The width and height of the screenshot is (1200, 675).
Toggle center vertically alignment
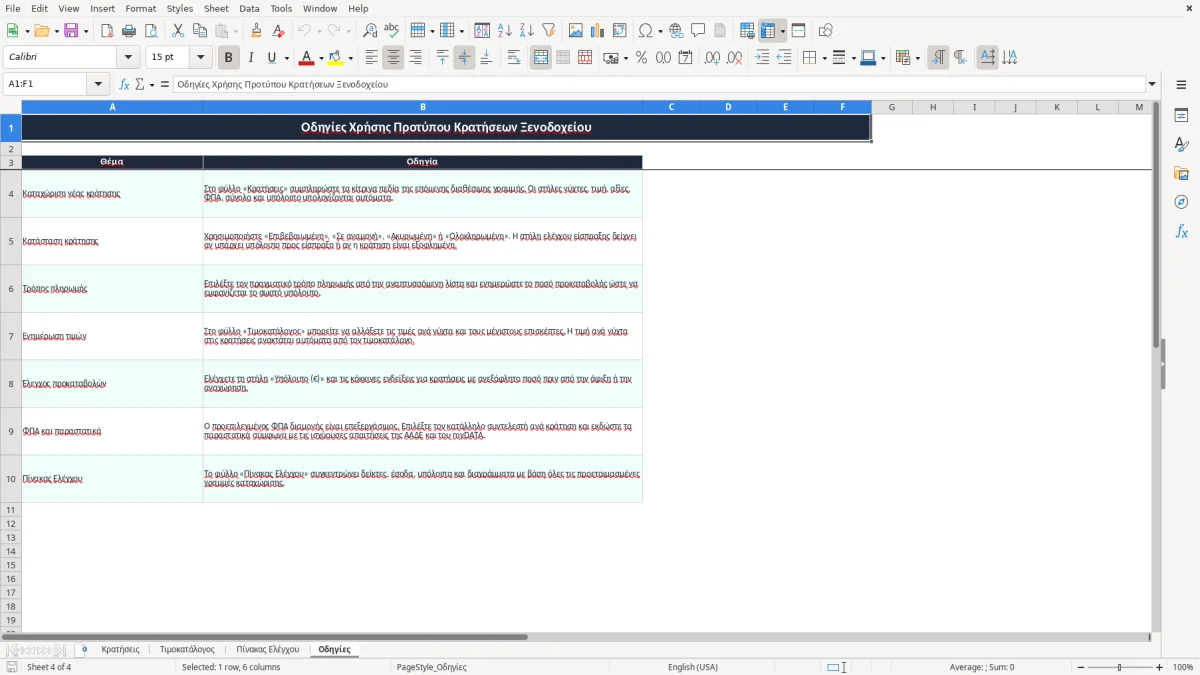click(464, 58)
